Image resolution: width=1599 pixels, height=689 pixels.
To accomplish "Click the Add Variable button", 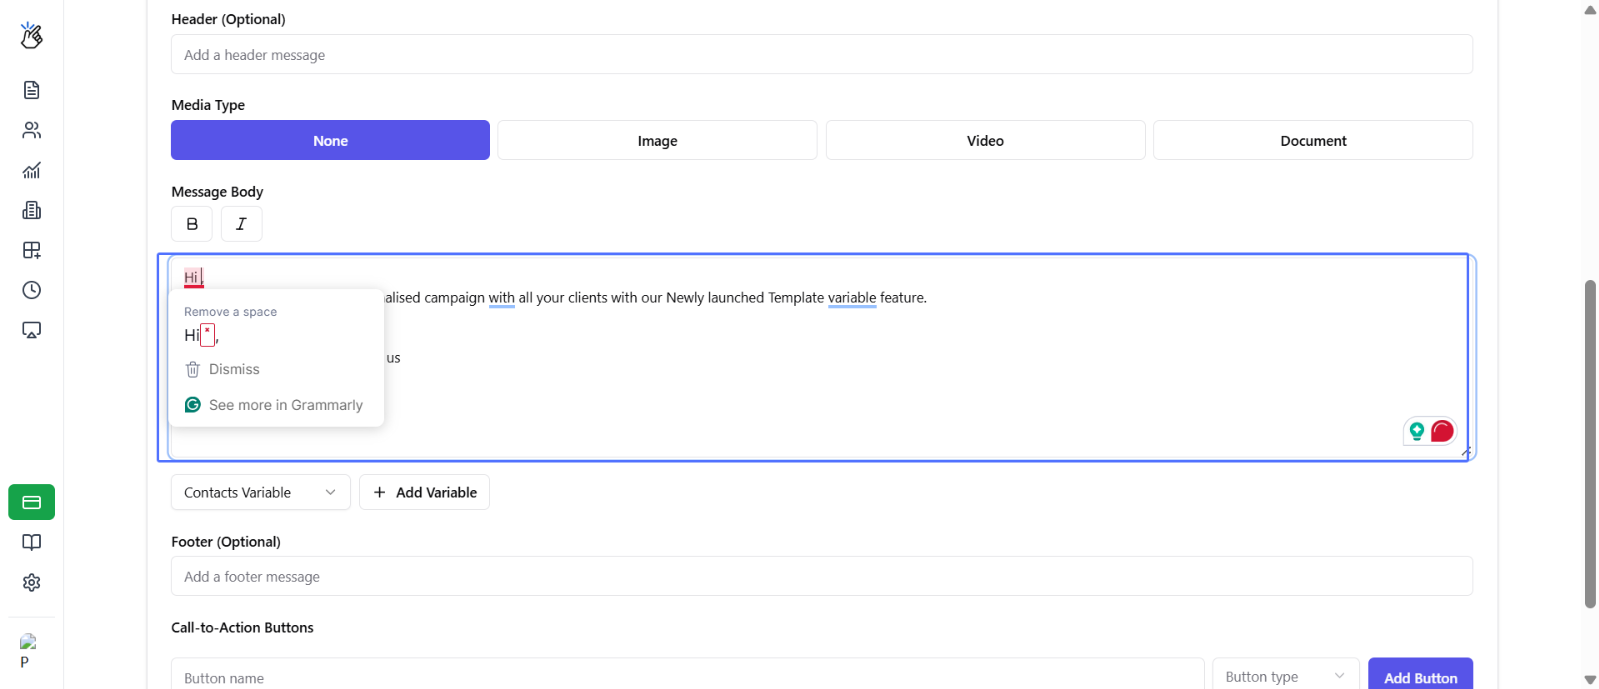I will point(424,492).
